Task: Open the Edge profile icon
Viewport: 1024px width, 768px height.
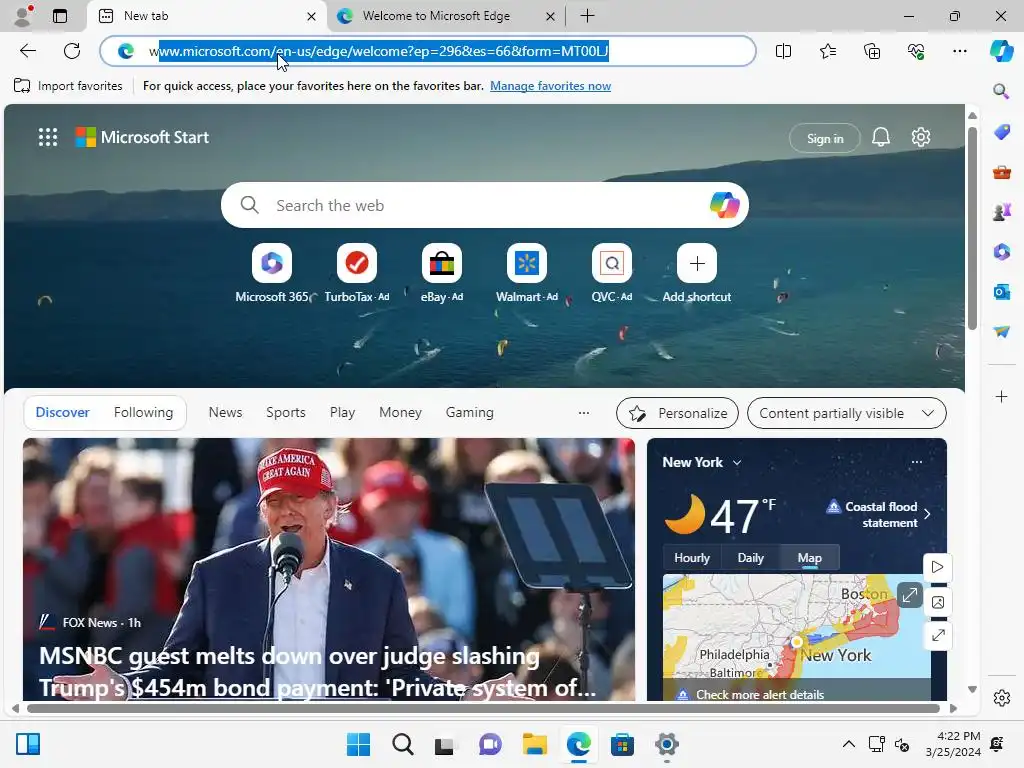Action: pos(23,16)
